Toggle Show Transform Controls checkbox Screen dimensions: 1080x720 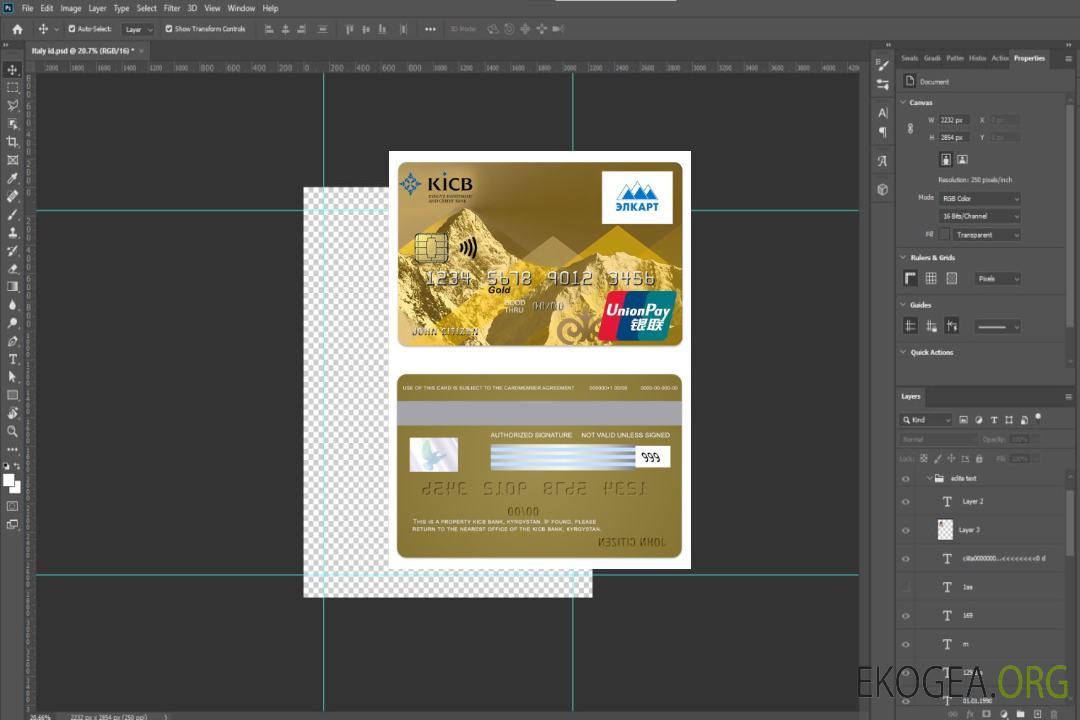[x=169, y=29]
